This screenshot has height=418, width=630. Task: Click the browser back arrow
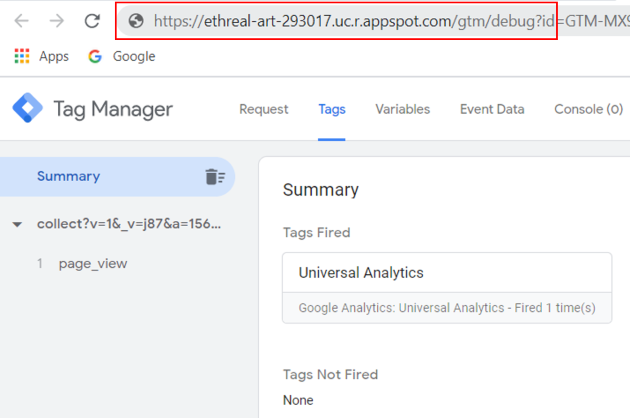[21, 20]
